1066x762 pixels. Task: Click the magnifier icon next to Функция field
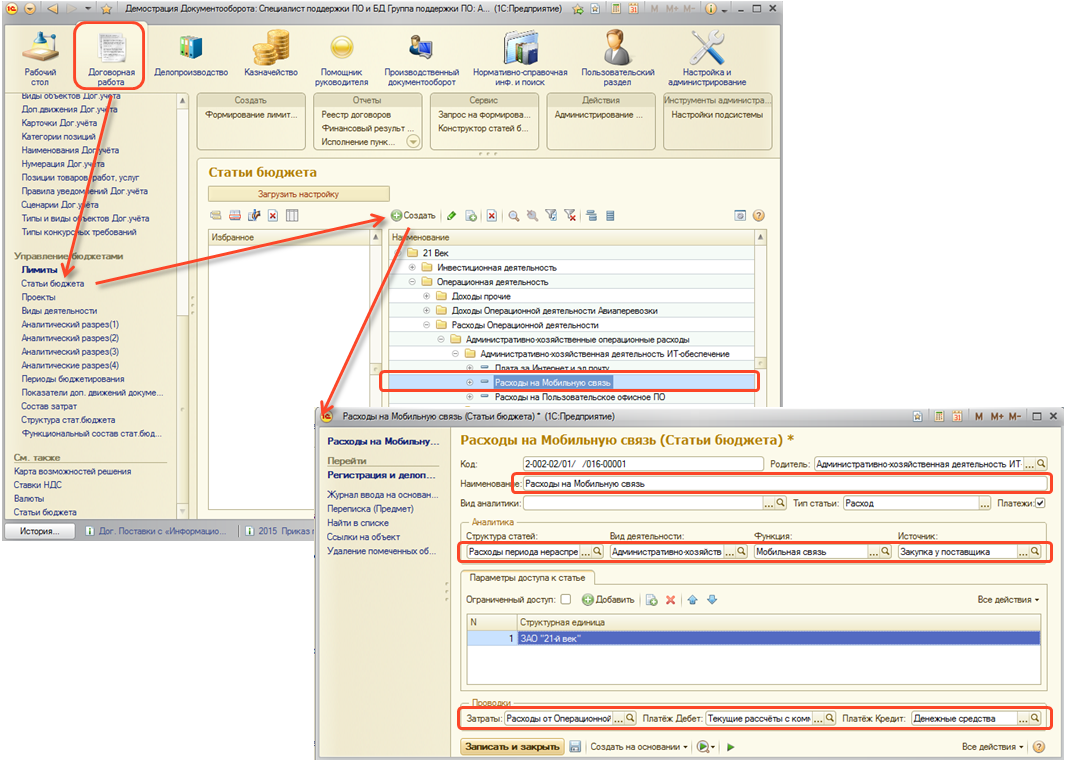[x=886, y=551]
